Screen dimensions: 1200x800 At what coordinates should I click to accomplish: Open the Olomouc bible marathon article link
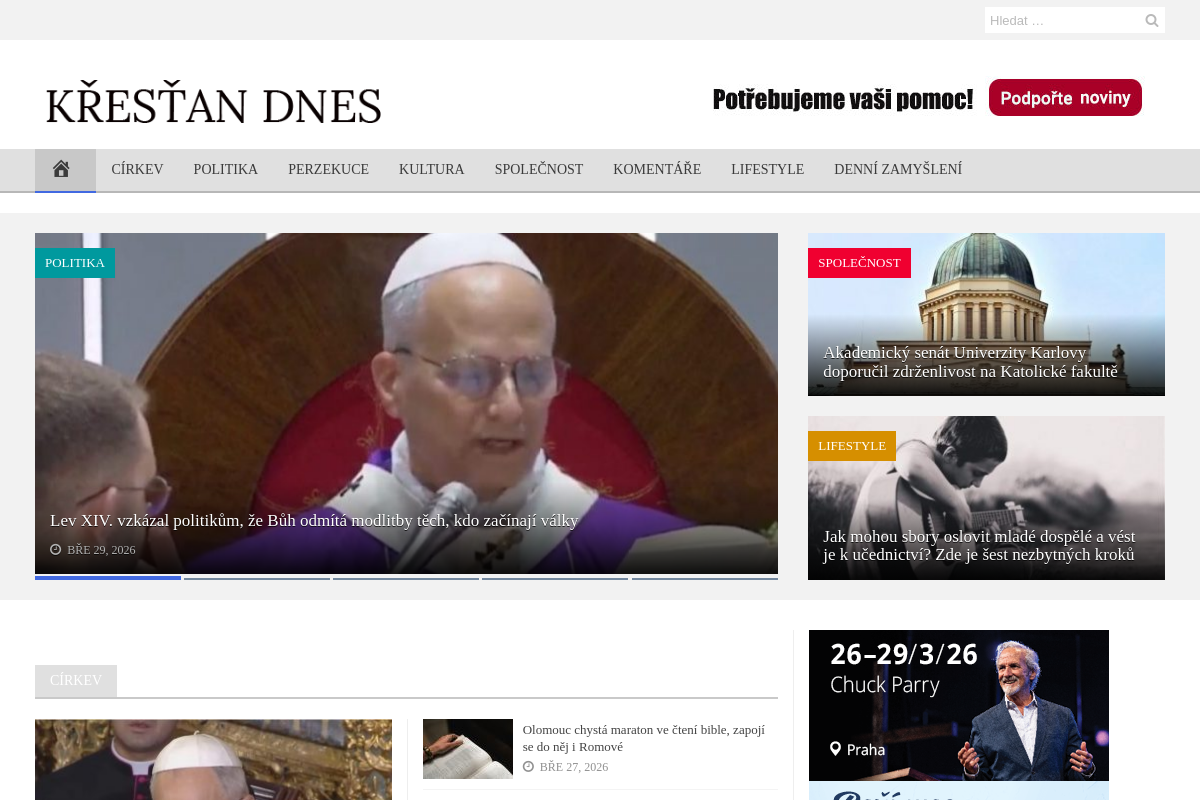tap(643, 738)
